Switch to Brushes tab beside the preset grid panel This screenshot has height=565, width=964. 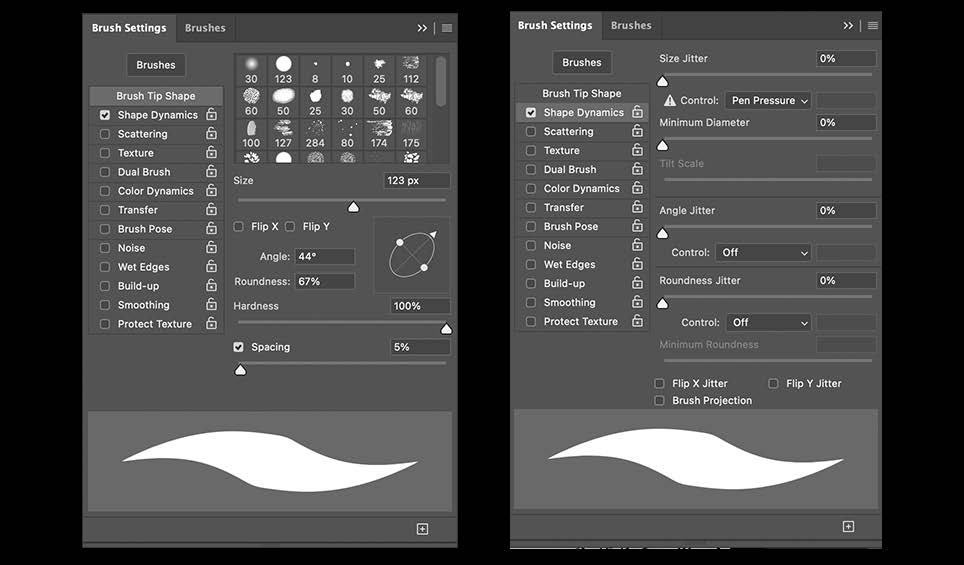coord(205,28)
